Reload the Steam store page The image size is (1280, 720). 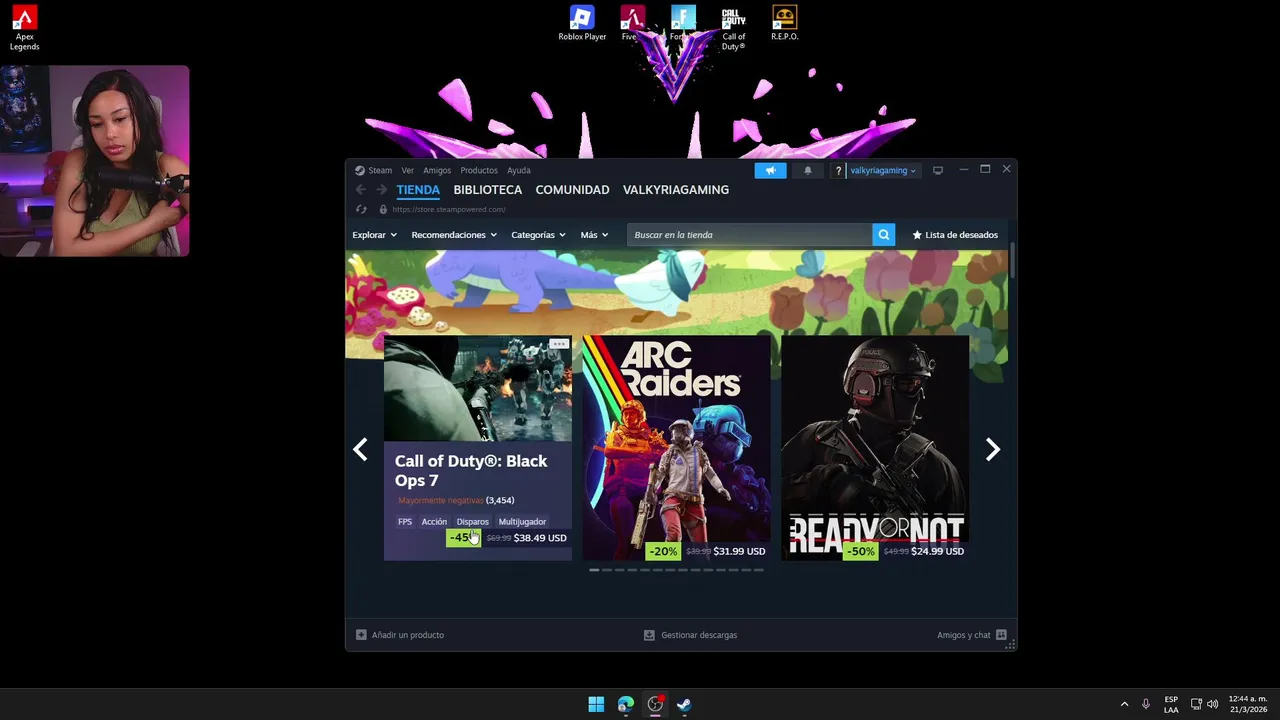(362, 209)
